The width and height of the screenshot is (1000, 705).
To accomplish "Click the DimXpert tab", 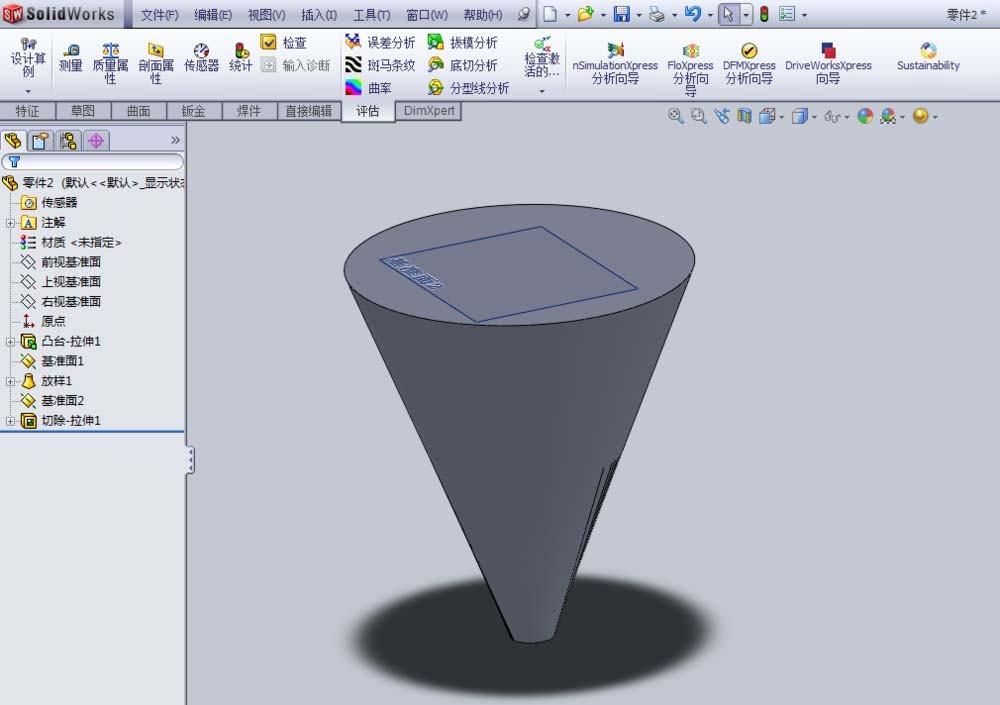I will click(428, 111).
